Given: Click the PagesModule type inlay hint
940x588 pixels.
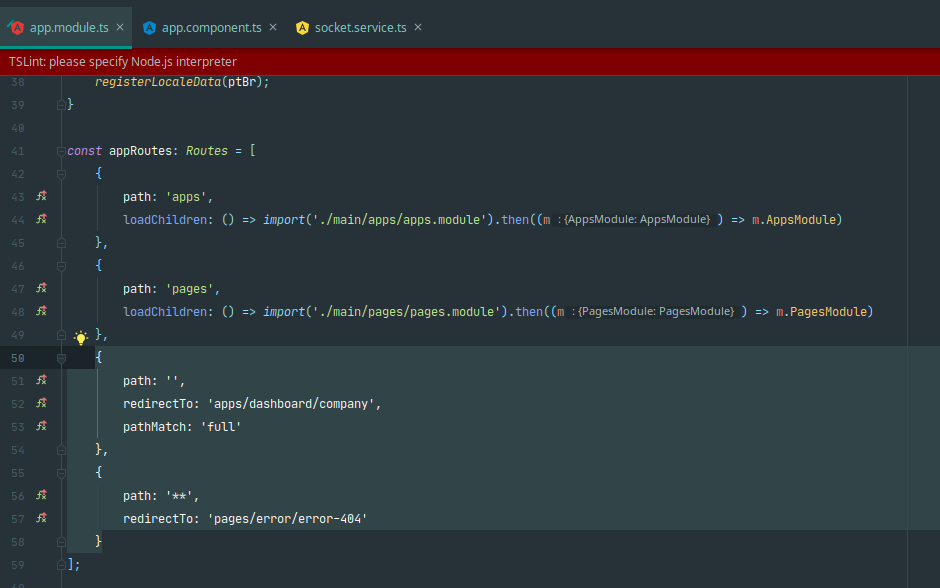Looking at the screenshot, I should click(x=653, y=312).
